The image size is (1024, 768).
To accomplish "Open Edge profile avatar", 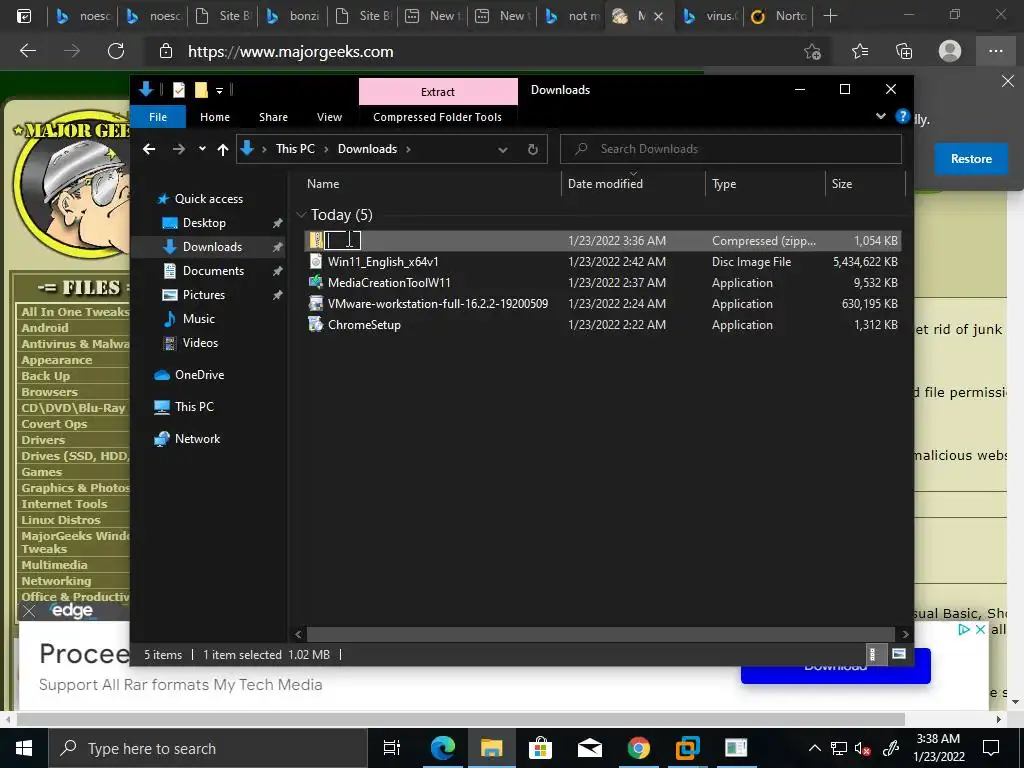I will coord(950,51).
